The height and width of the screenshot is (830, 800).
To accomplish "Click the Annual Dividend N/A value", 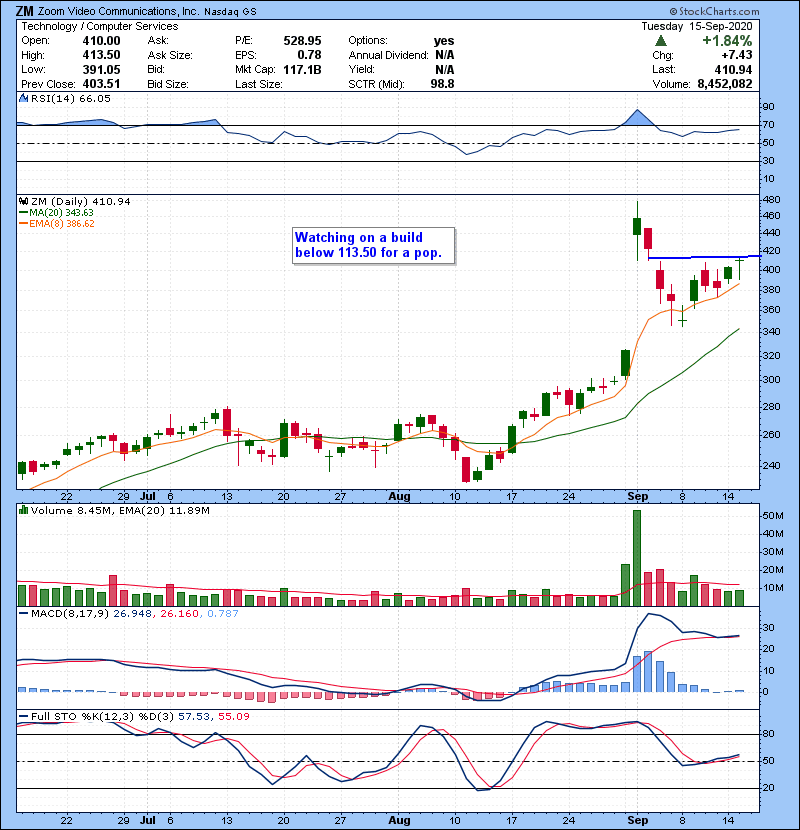I will 445,55.
